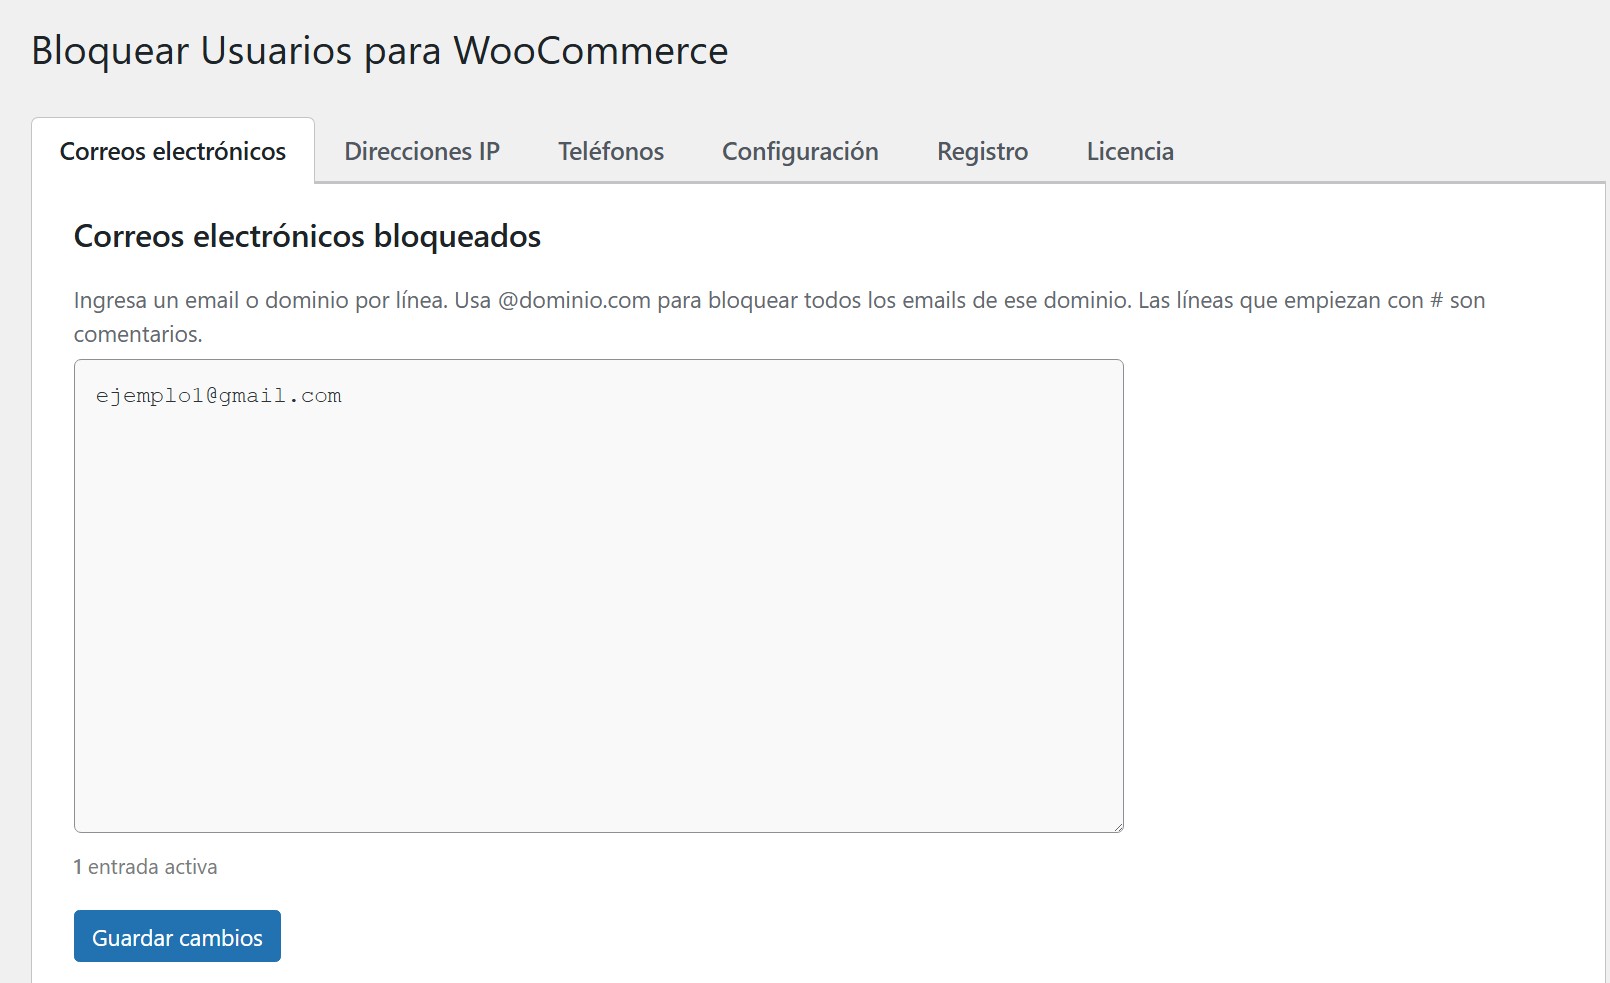Go to the Licencia tab

pos(1129,151)
